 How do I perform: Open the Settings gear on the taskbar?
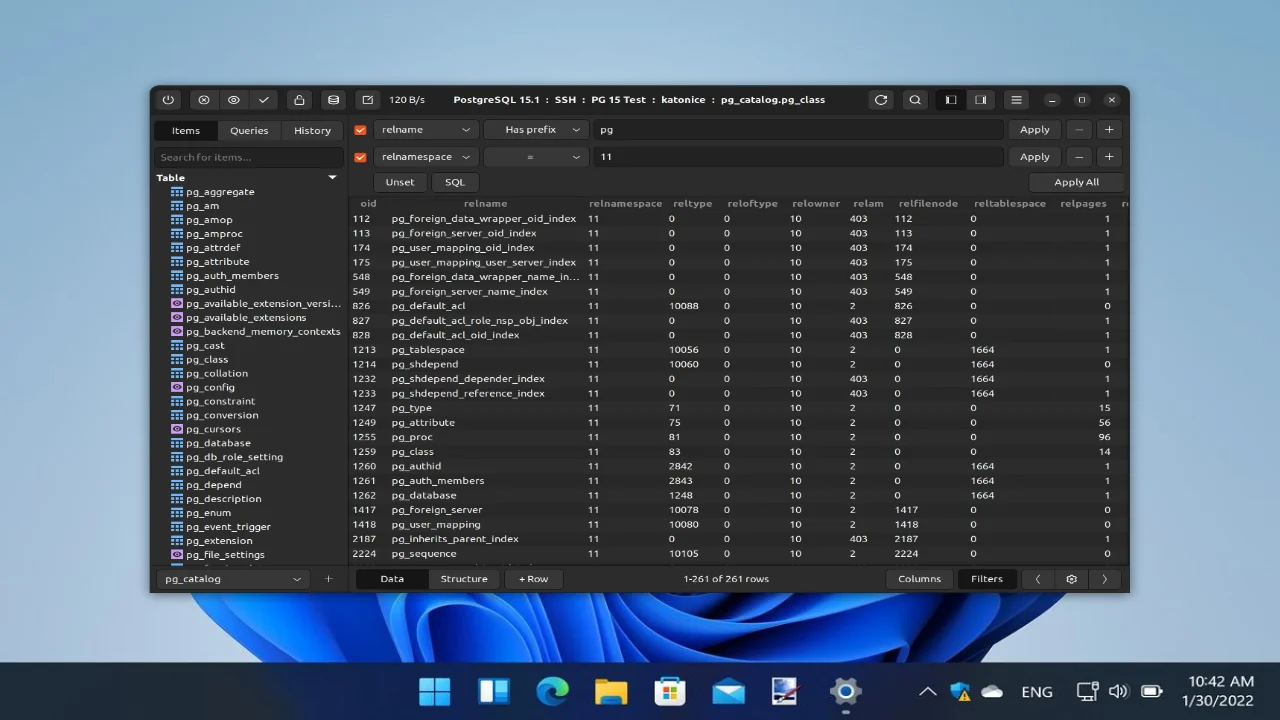click(845, 691)
